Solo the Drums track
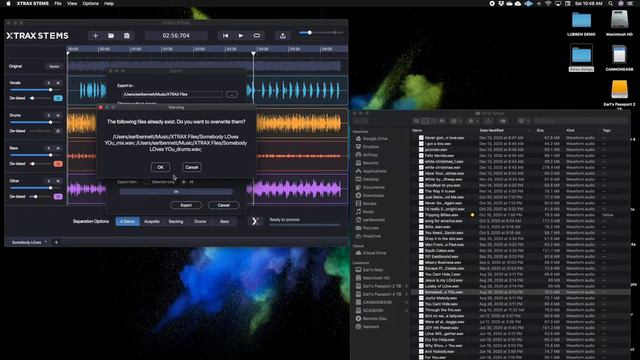640x360 pixels. click(49, 116)
